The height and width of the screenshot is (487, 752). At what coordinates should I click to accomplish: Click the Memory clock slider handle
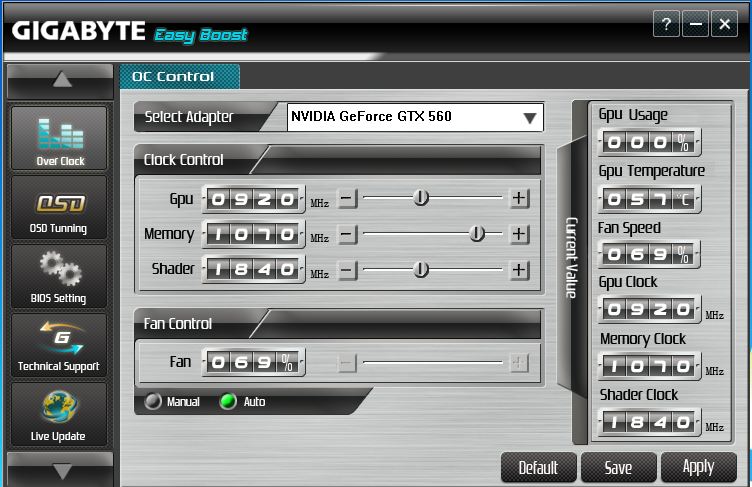click(477, 234)
